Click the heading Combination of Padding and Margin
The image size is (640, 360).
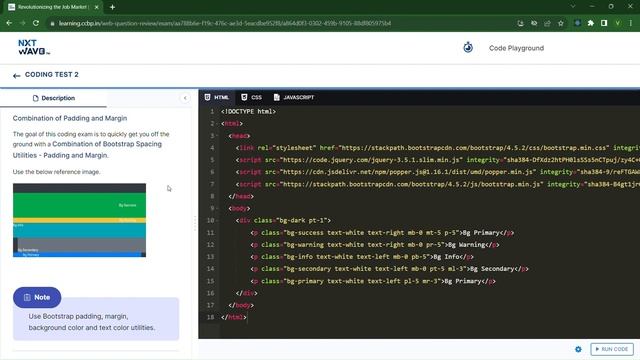[70, 118]
